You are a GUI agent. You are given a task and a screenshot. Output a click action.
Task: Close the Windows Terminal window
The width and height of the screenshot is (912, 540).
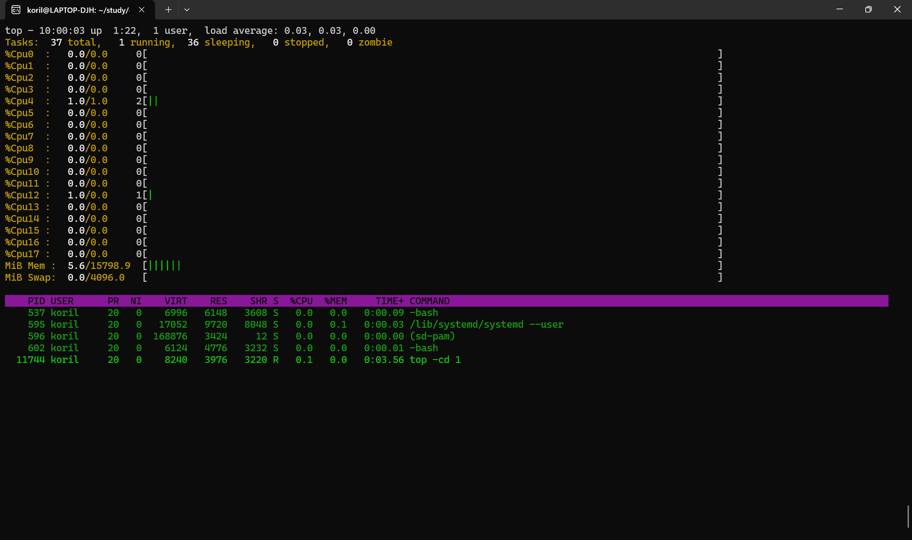[x=897, y=10]
